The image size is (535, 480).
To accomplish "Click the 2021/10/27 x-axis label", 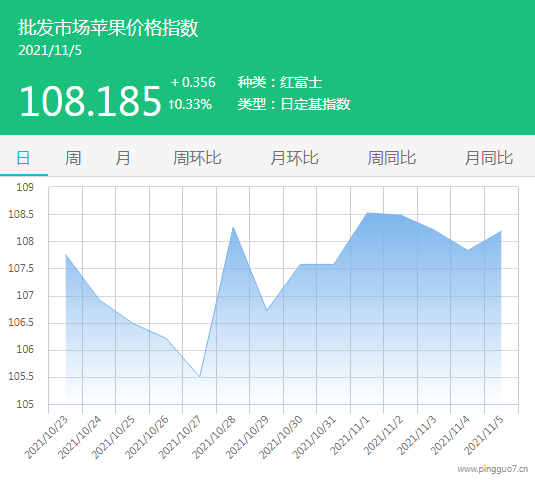I will click(180, 437).
